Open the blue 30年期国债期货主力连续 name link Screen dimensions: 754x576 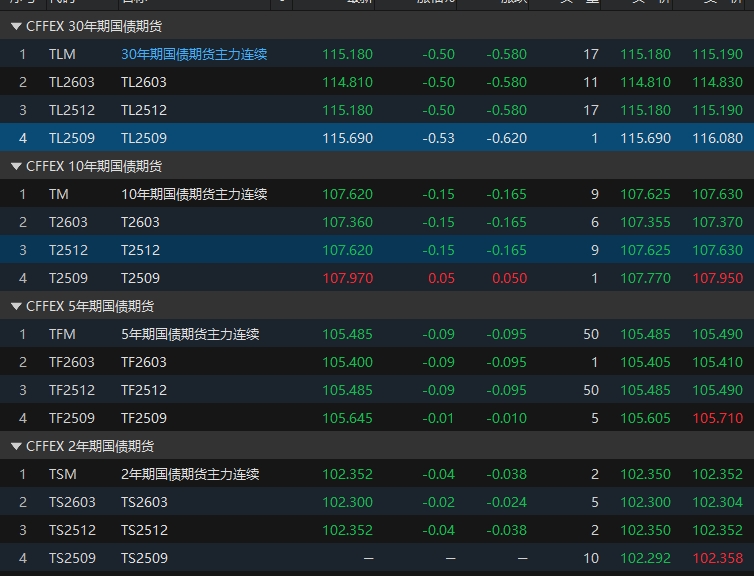194,54
